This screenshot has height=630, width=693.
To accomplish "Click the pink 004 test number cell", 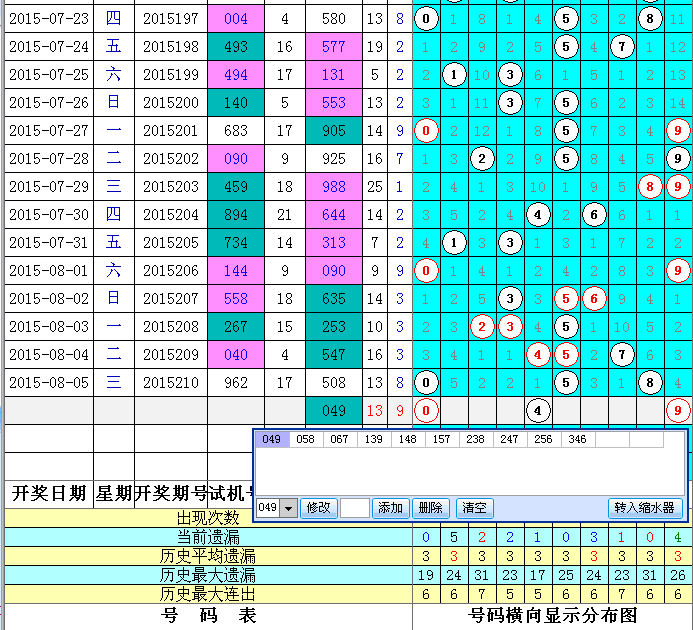I will point(236,19).
